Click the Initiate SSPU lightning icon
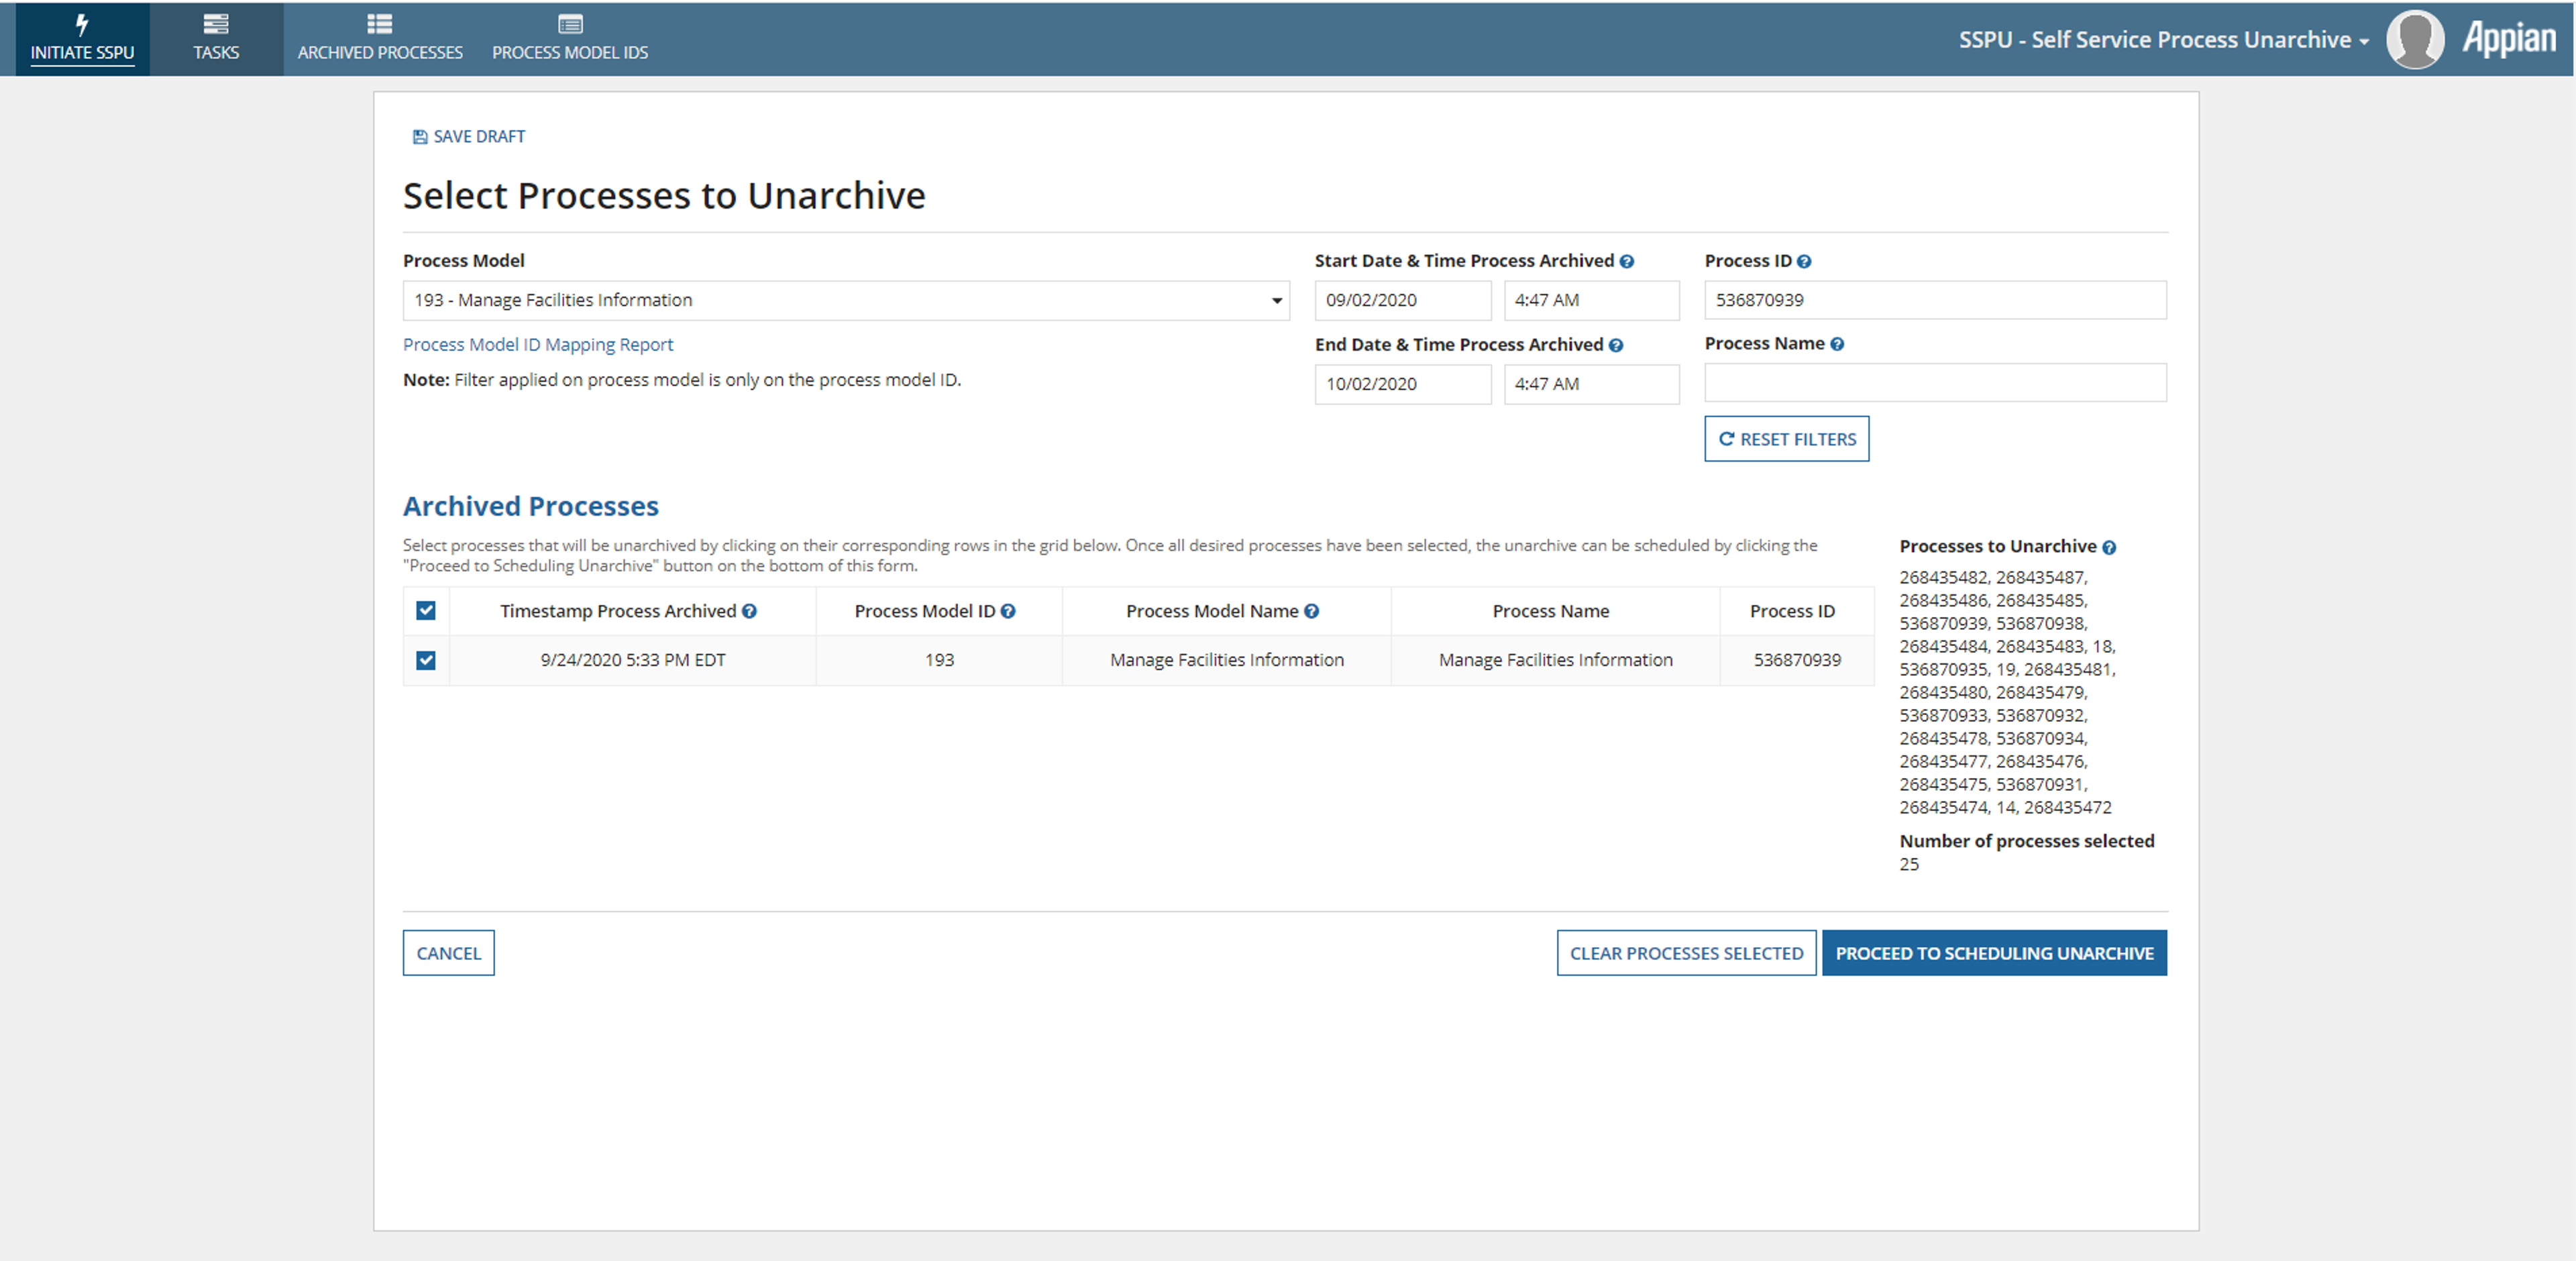Screen dimensions: 2576x1261 coord(82,24)
